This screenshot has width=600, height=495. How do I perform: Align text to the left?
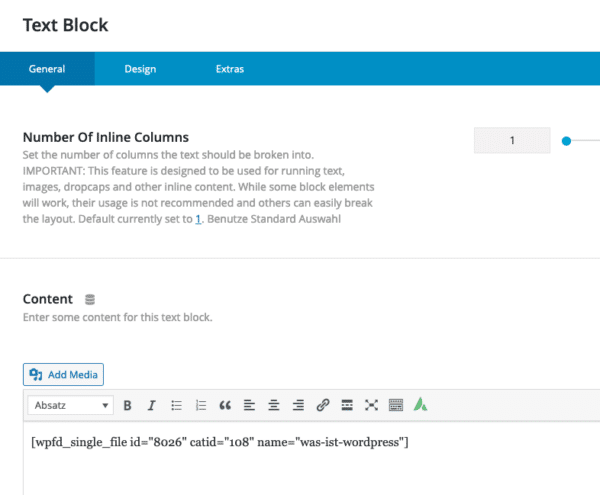[x=249, y=405]
